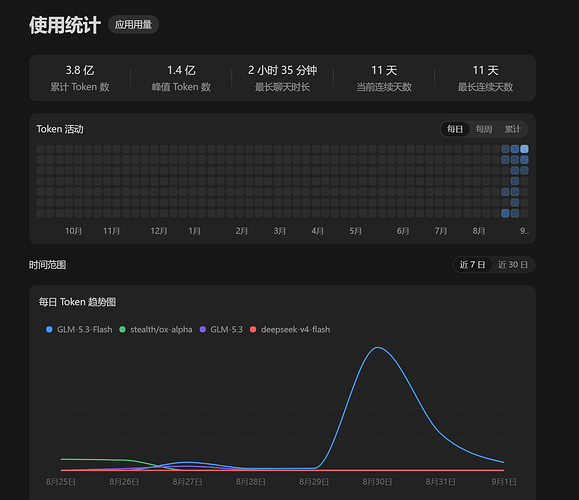Screen dimensions: 579x500
Task: Select the 每日 token activity view
Action: [455, 129]
